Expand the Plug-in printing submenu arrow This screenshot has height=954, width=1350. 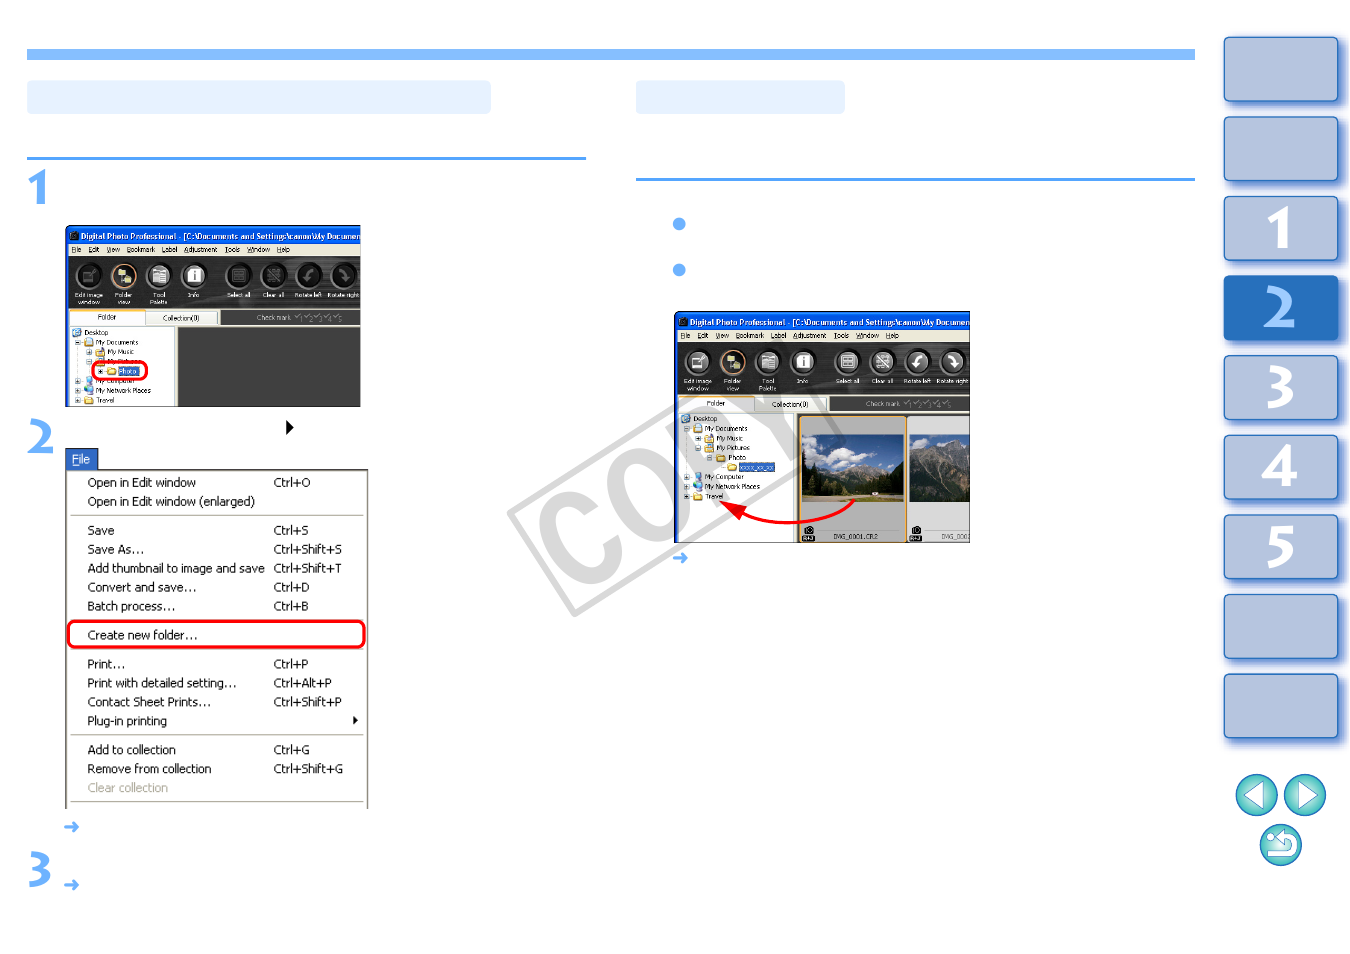tap(355, 721)
